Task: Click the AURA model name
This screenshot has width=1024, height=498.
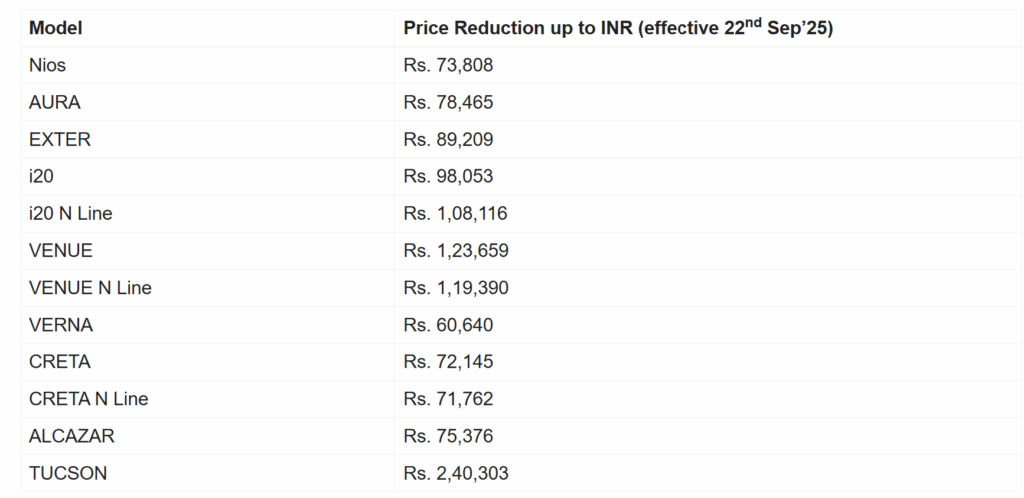Action: tap(55, 102)
